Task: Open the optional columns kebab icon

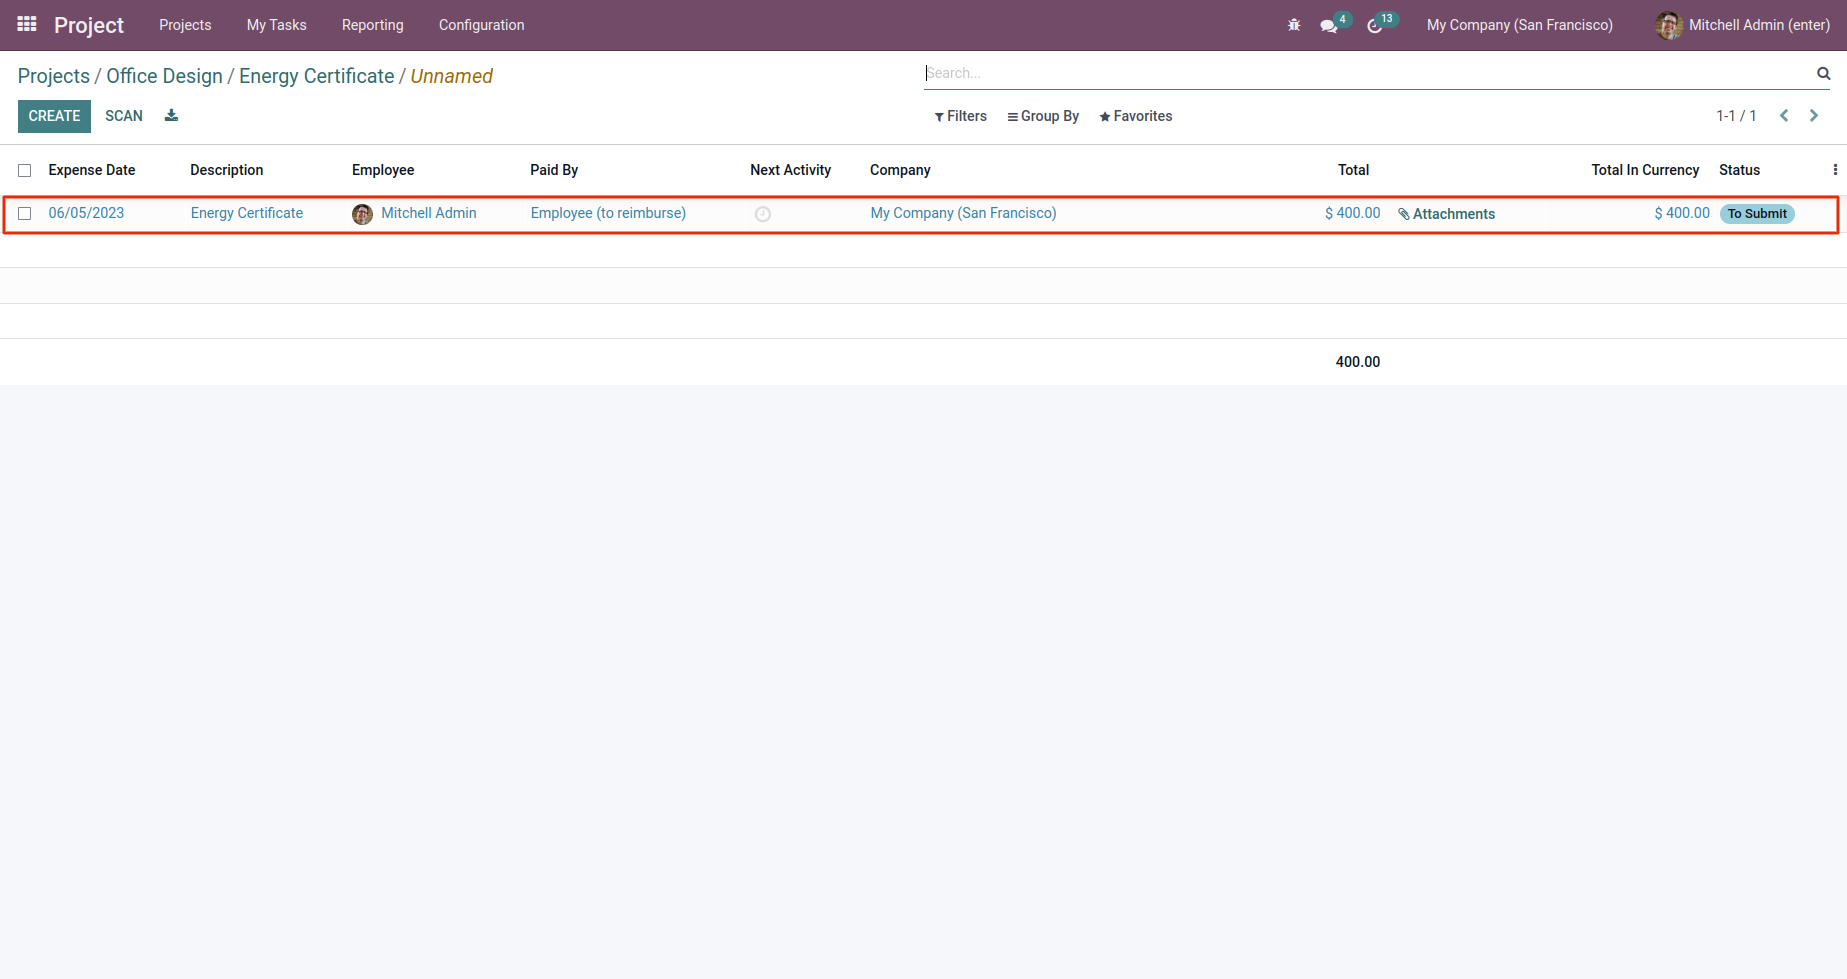Action: coord(1835,170)
